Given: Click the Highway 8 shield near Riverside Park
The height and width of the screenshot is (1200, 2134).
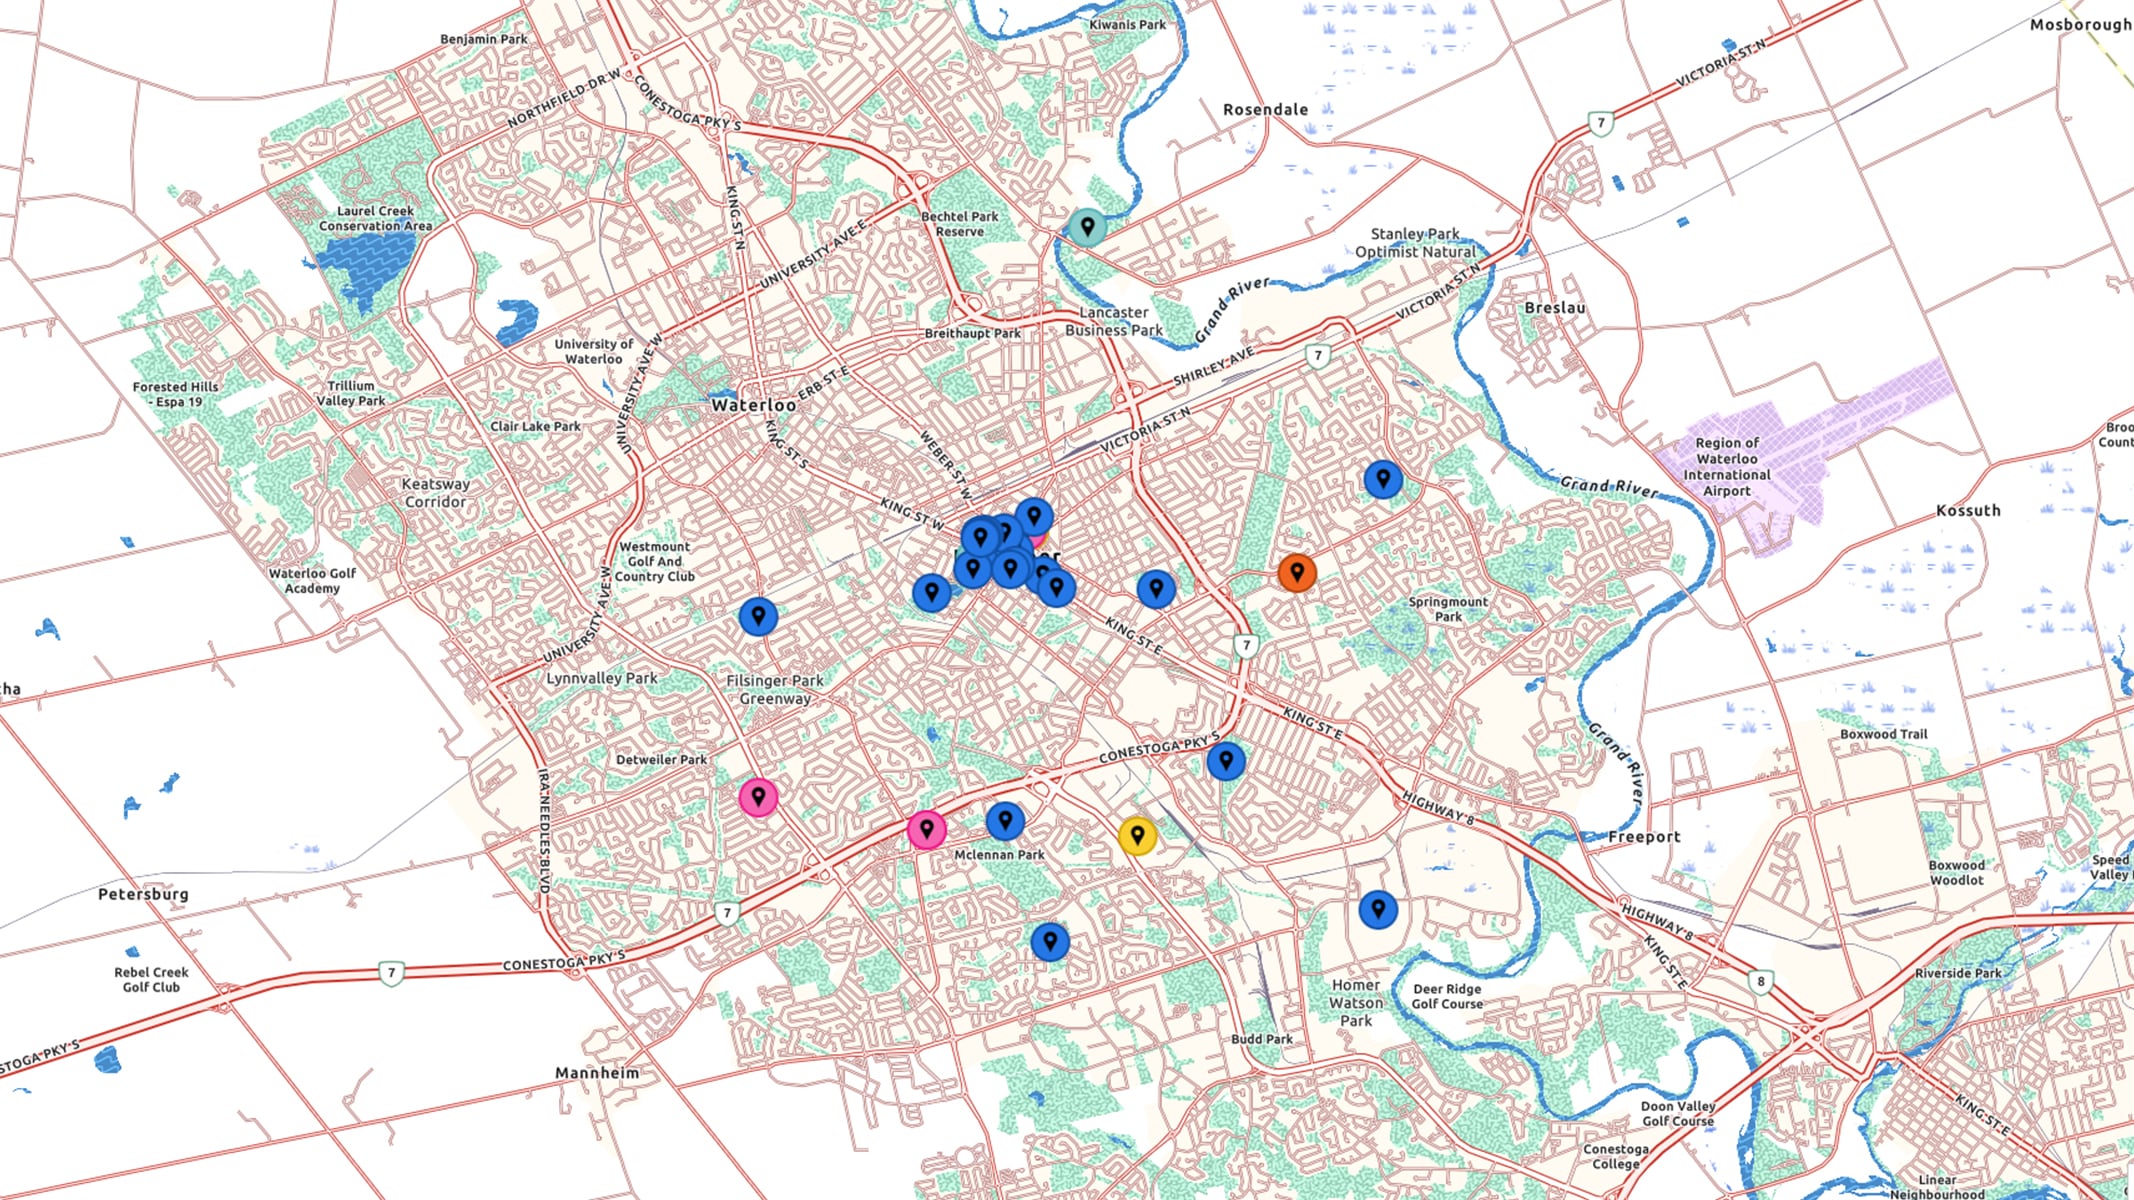Looking at the screenshot, I should (x=1761, y=981).
